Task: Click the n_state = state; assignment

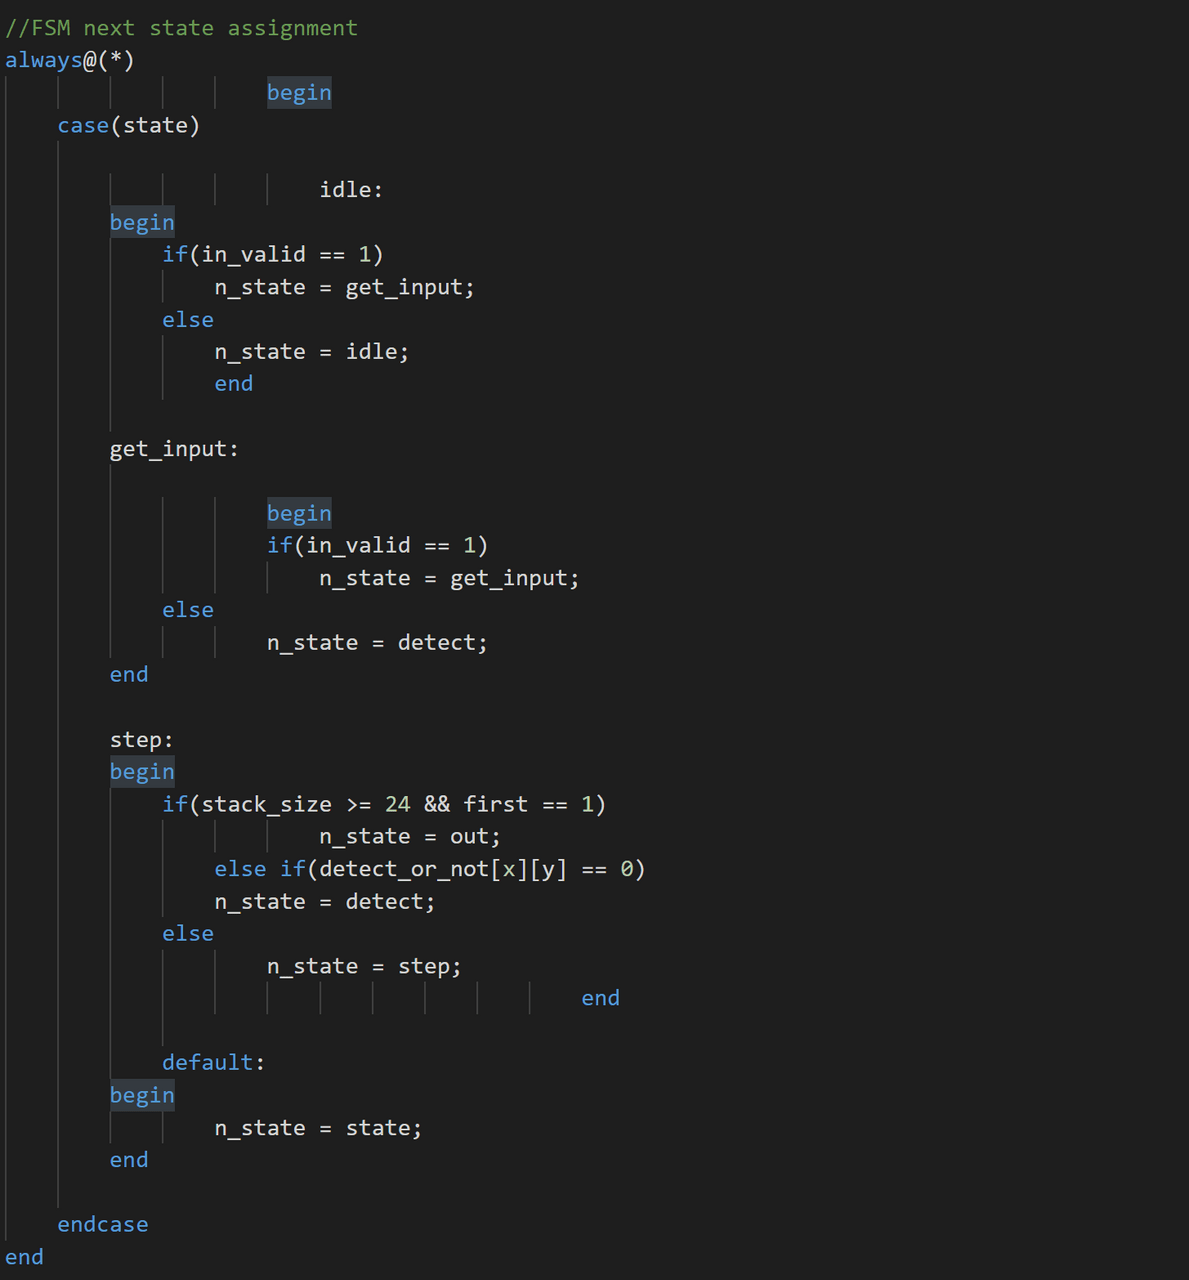Action: 317,1127
